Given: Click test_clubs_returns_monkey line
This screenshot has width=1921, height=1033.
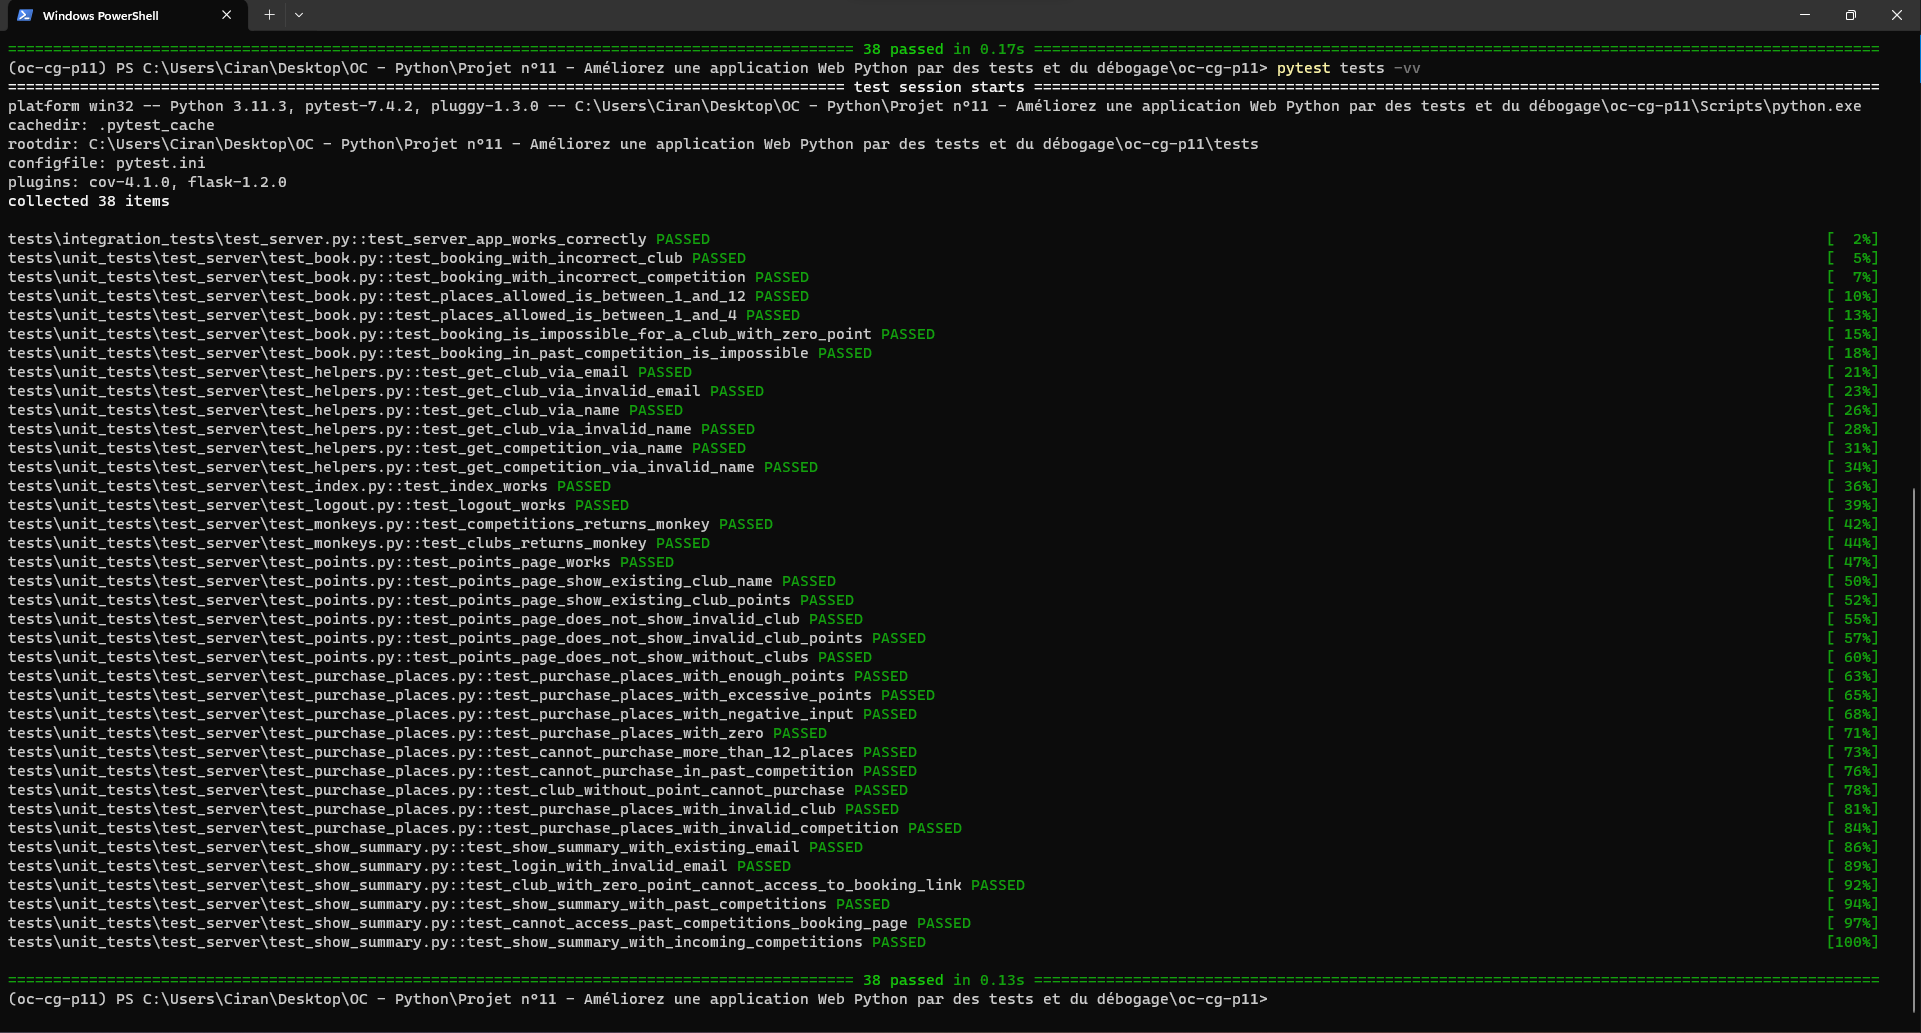Looking at the screenshot, I should click(x=359, y=543).
